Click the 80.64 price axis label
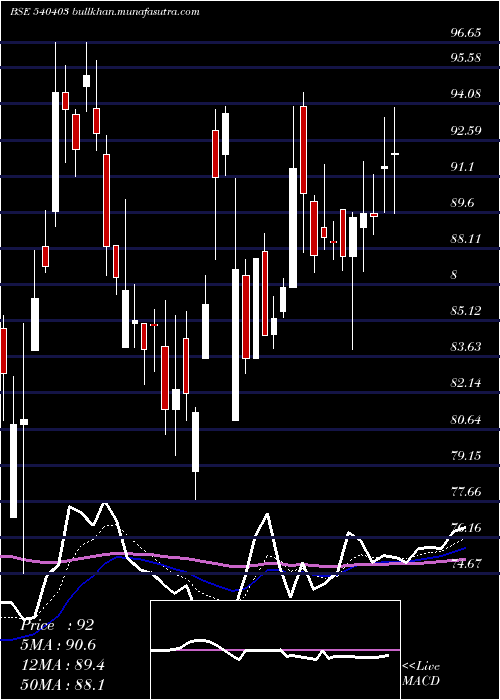 466,420
